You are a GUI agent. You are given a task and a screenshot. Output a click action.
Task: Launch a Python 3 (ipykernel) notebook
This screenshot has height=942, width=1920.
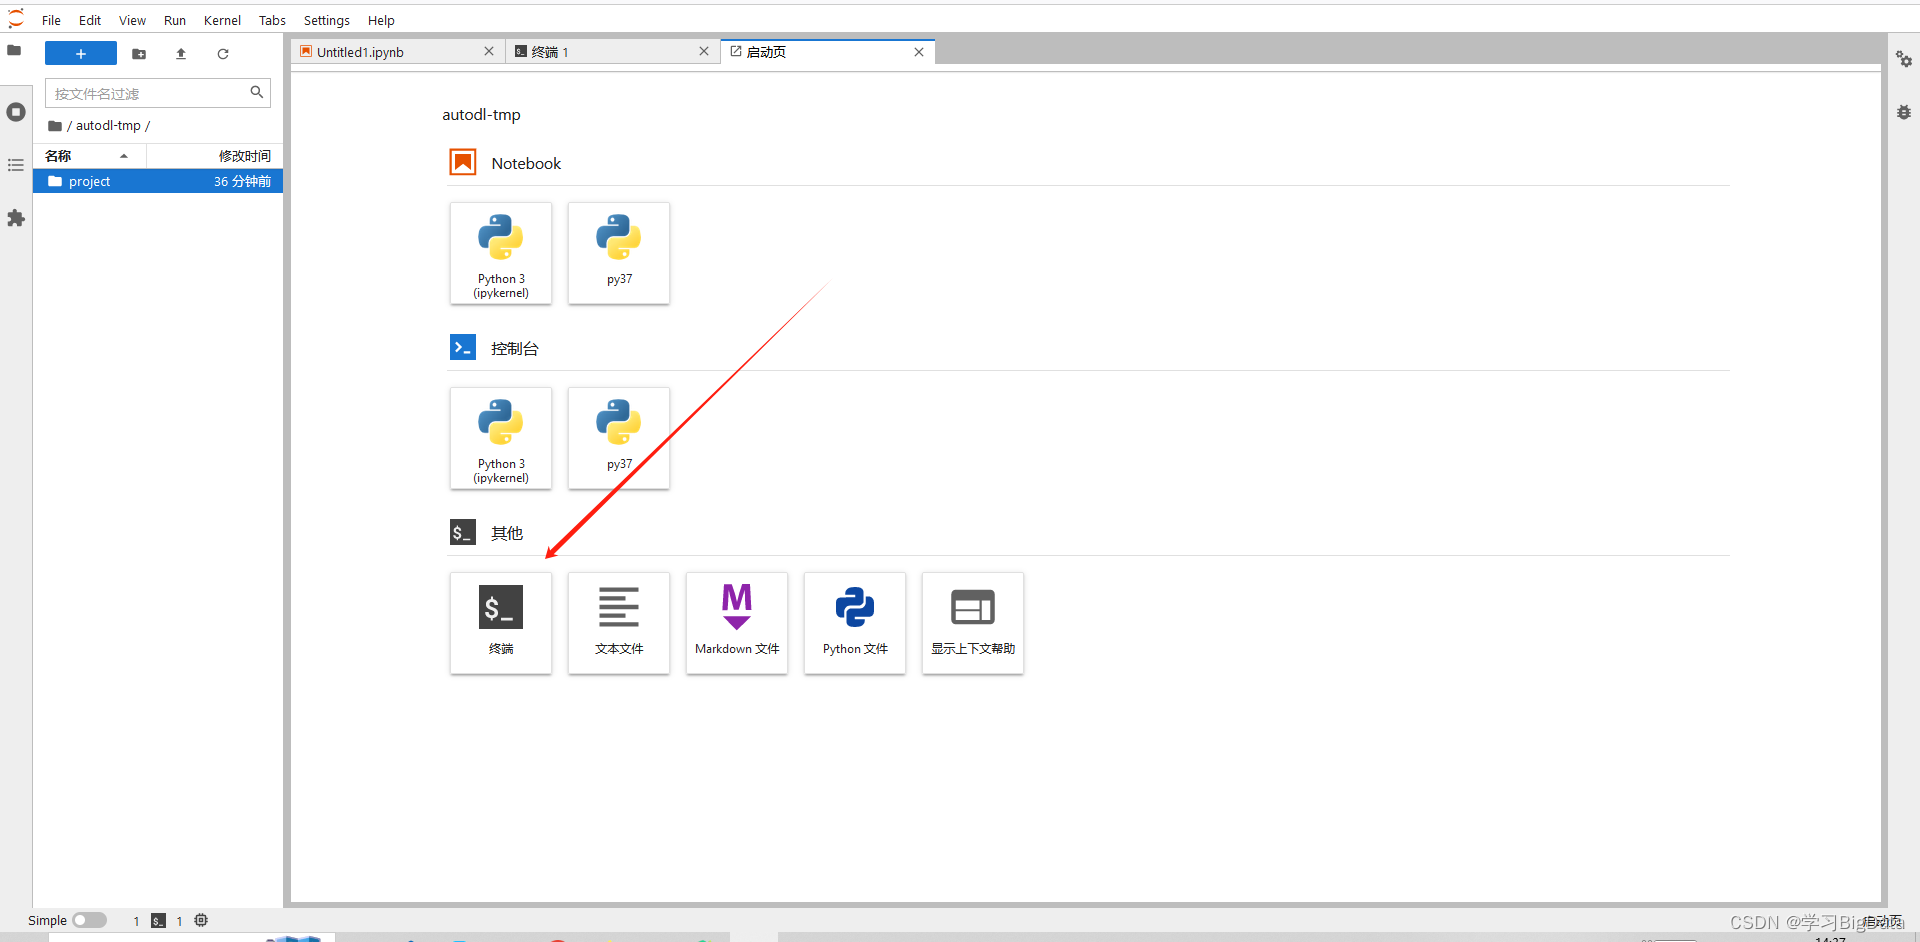point(501,253)
